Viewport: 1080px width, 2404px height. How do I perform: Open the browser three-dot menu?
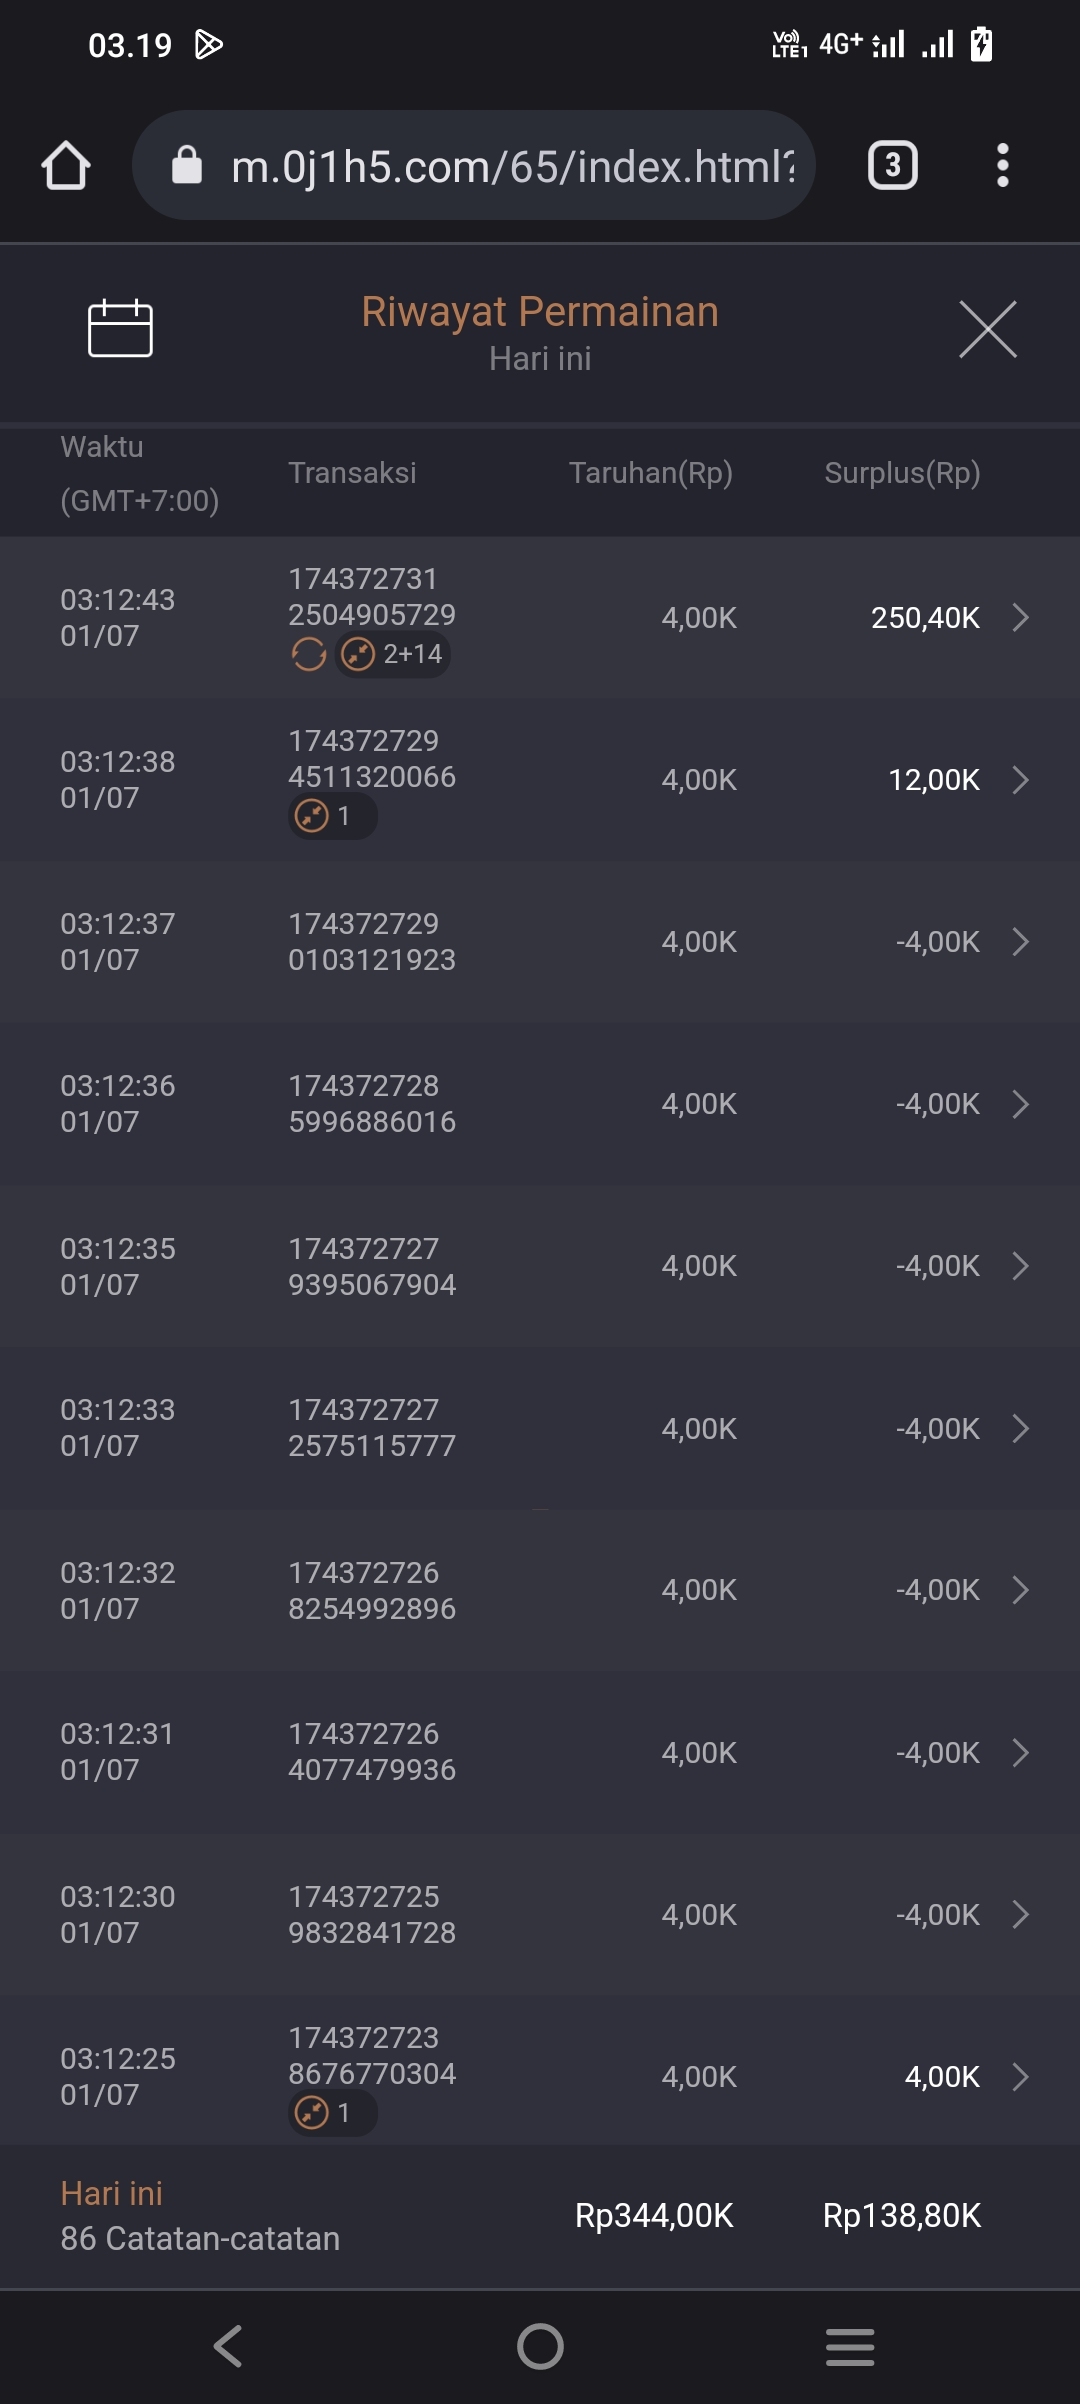(x=1002, y=165)
